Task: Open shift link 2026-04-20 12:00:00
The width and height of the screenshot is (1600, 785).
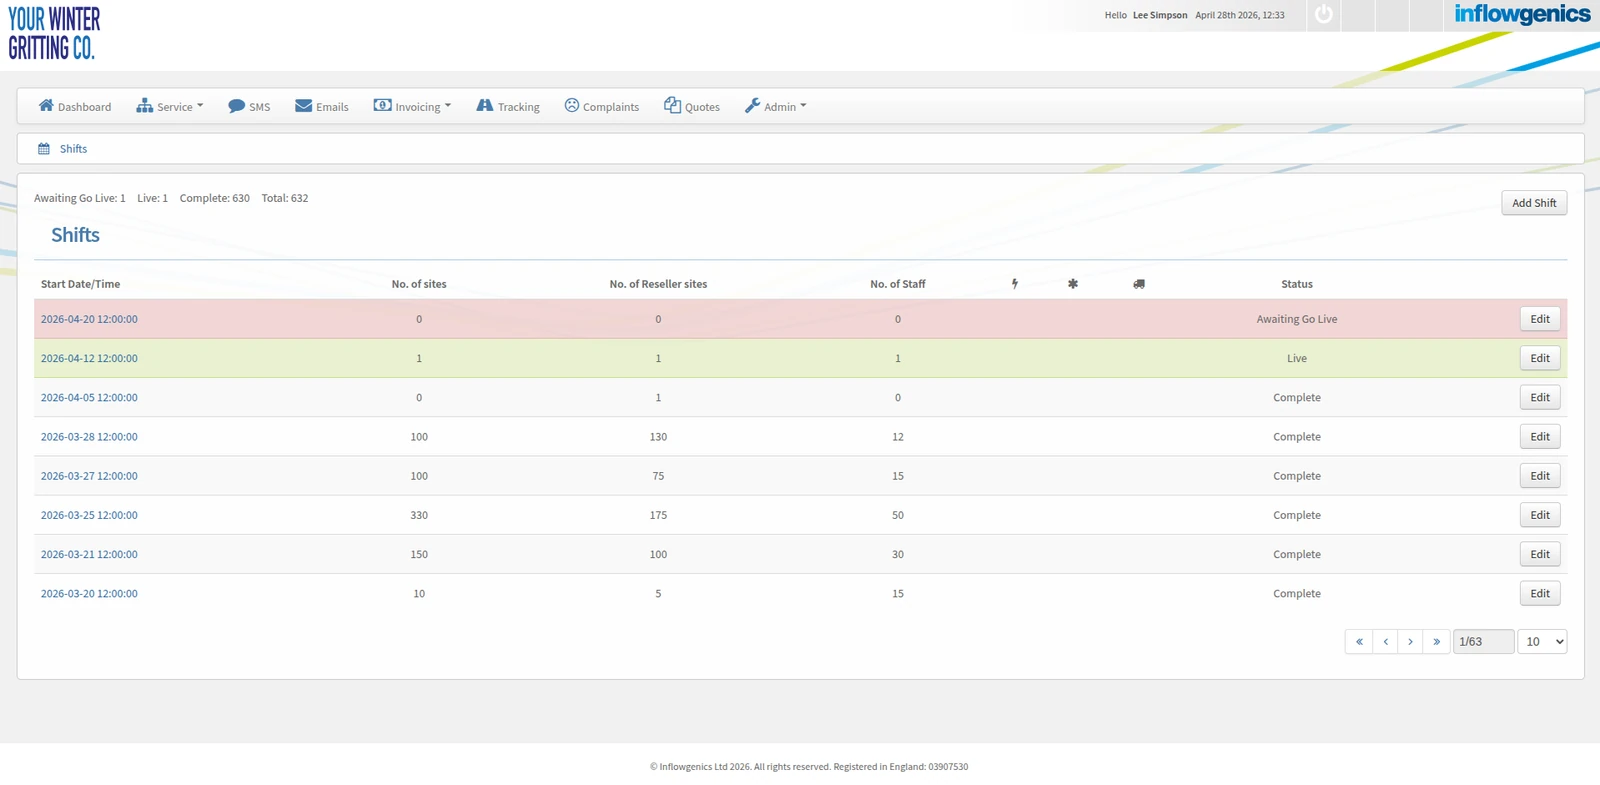Action: (89, 319)
